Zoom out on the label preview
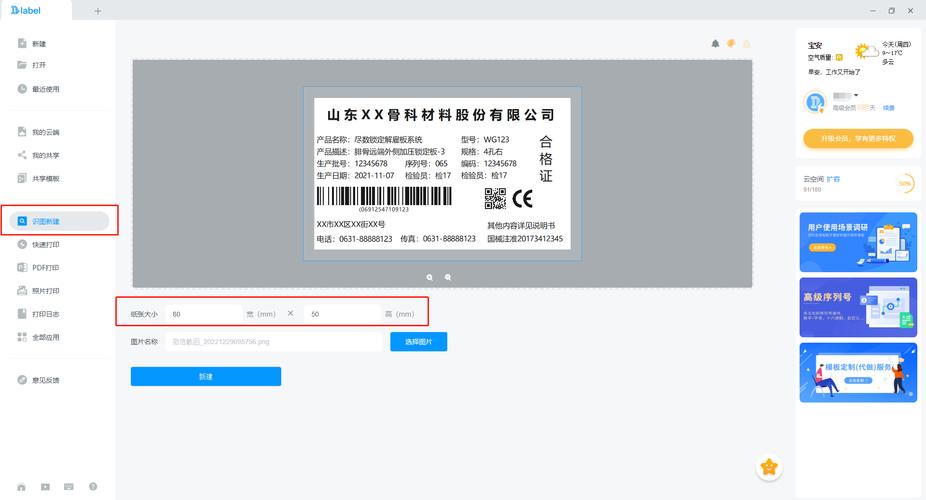This screenshot has width=926, height=500. (448, 277)
